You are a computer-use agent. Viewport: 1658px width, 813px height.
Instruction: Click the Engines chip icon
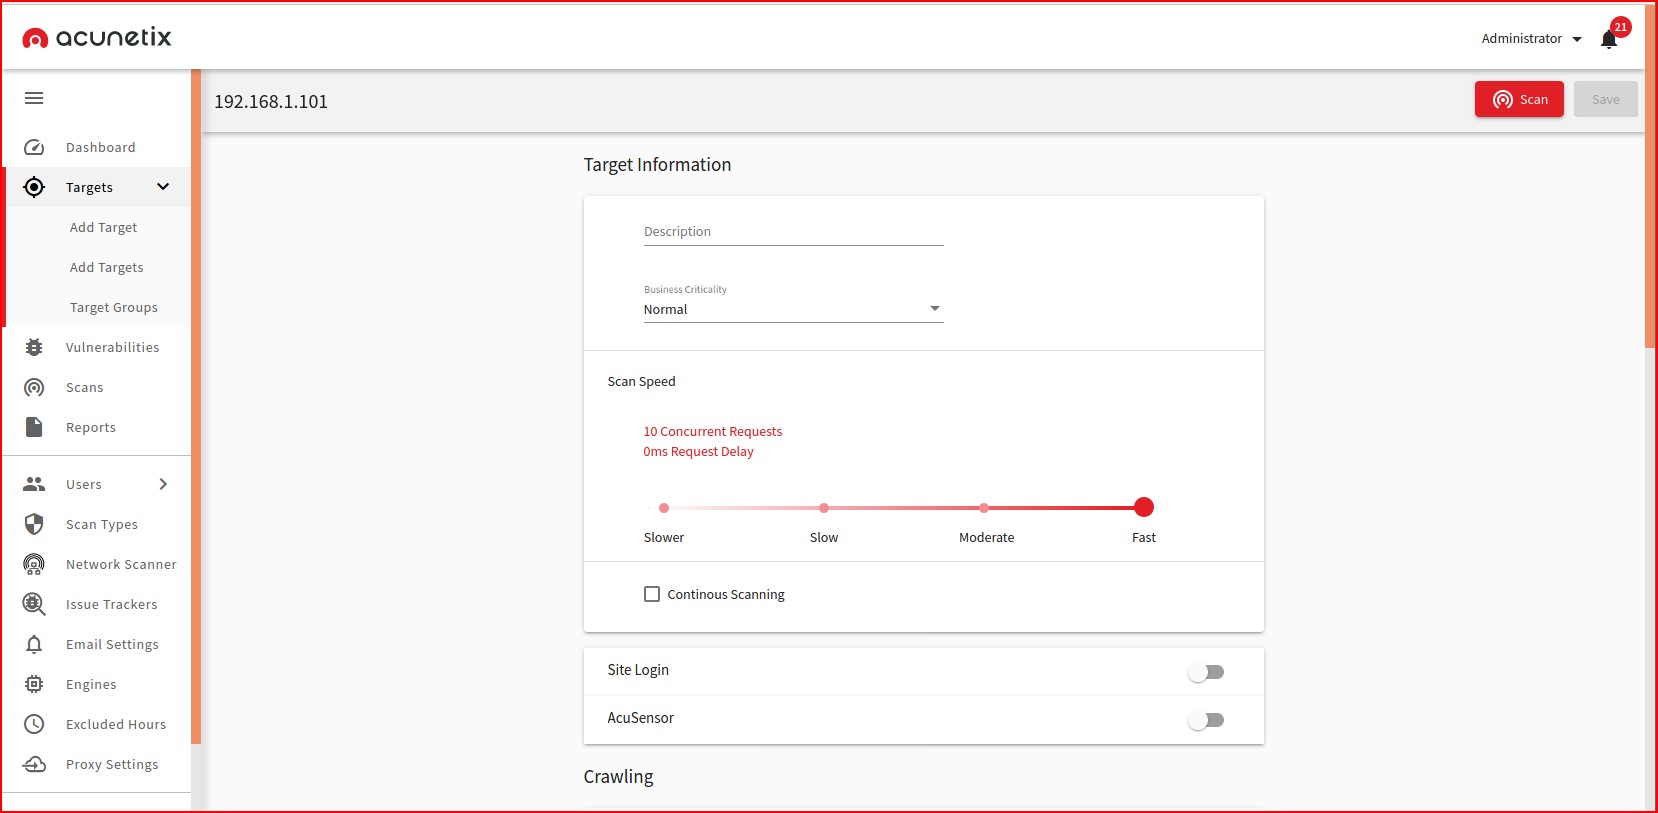(34, 684)
